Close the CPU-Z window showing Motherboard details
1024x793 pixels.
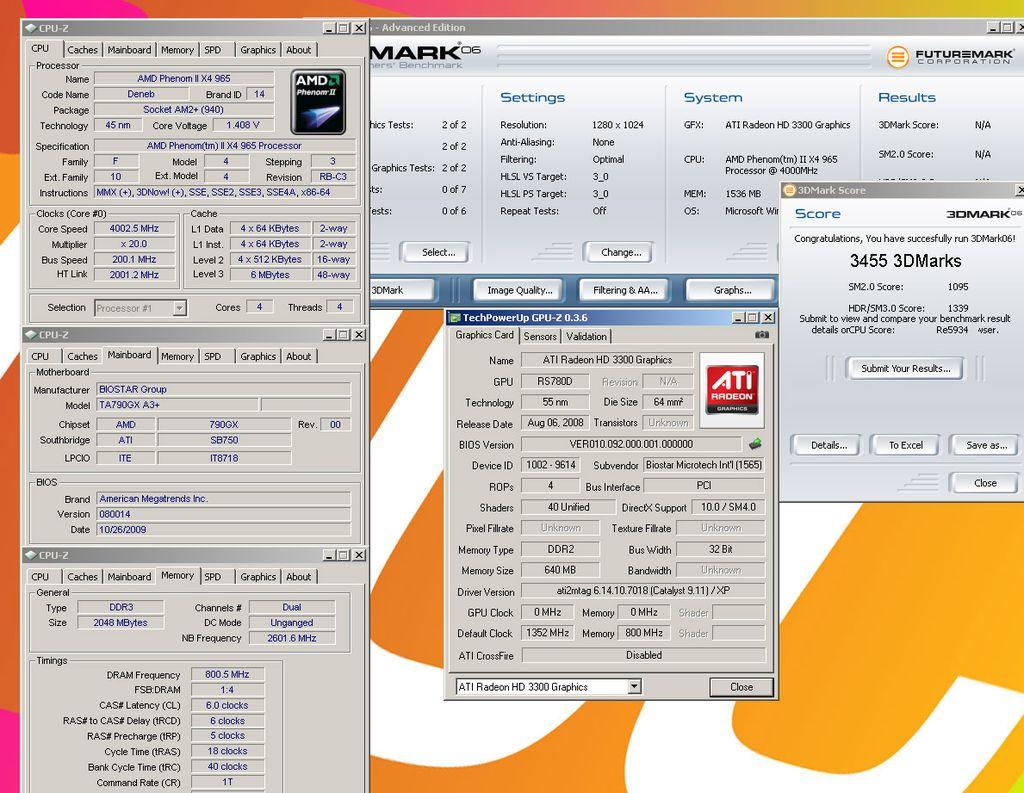click(x=359, y=334)
